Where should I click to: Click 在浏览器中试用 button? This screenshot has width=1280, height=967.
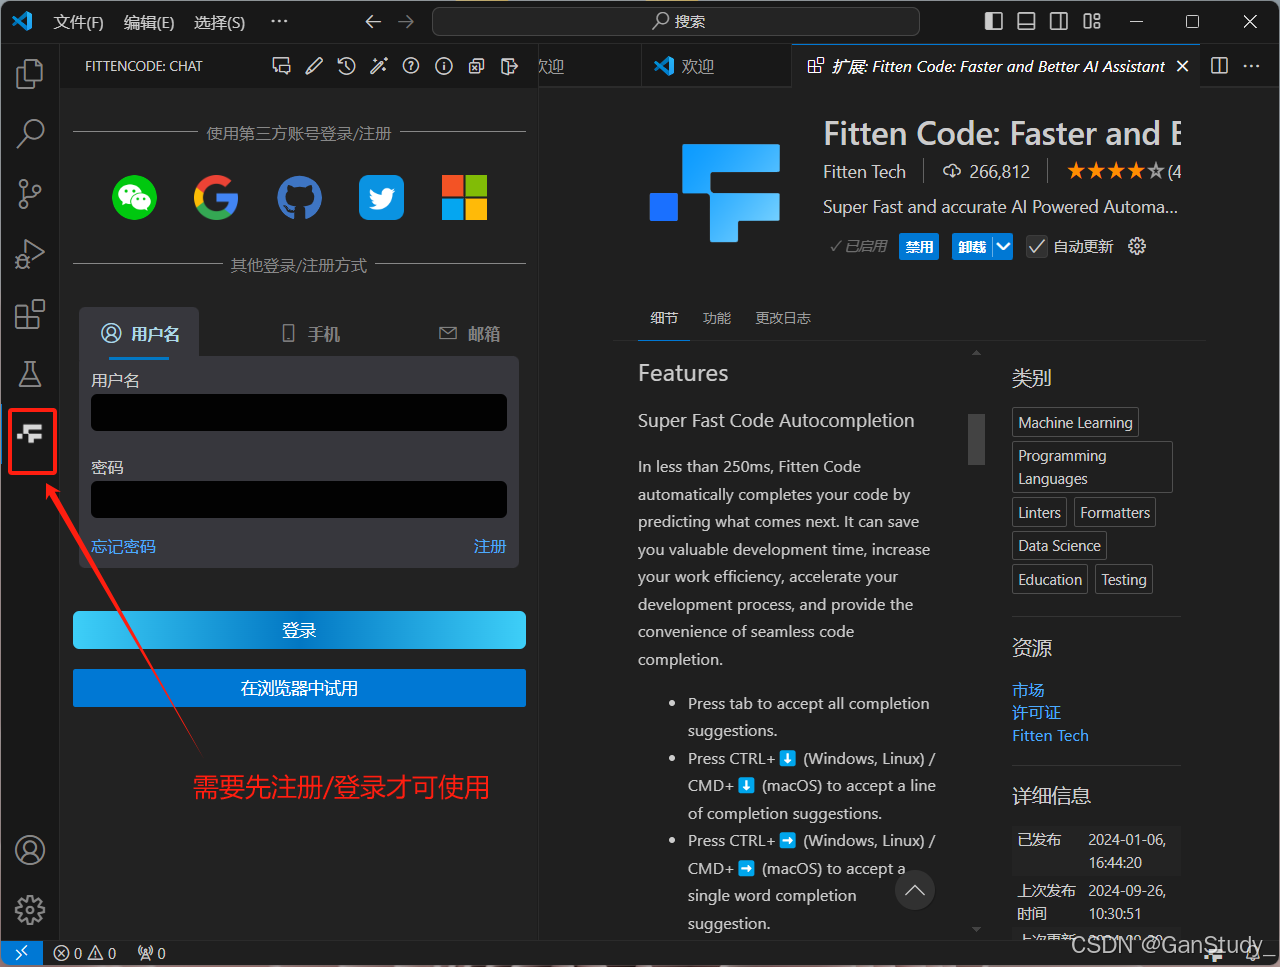299,688
